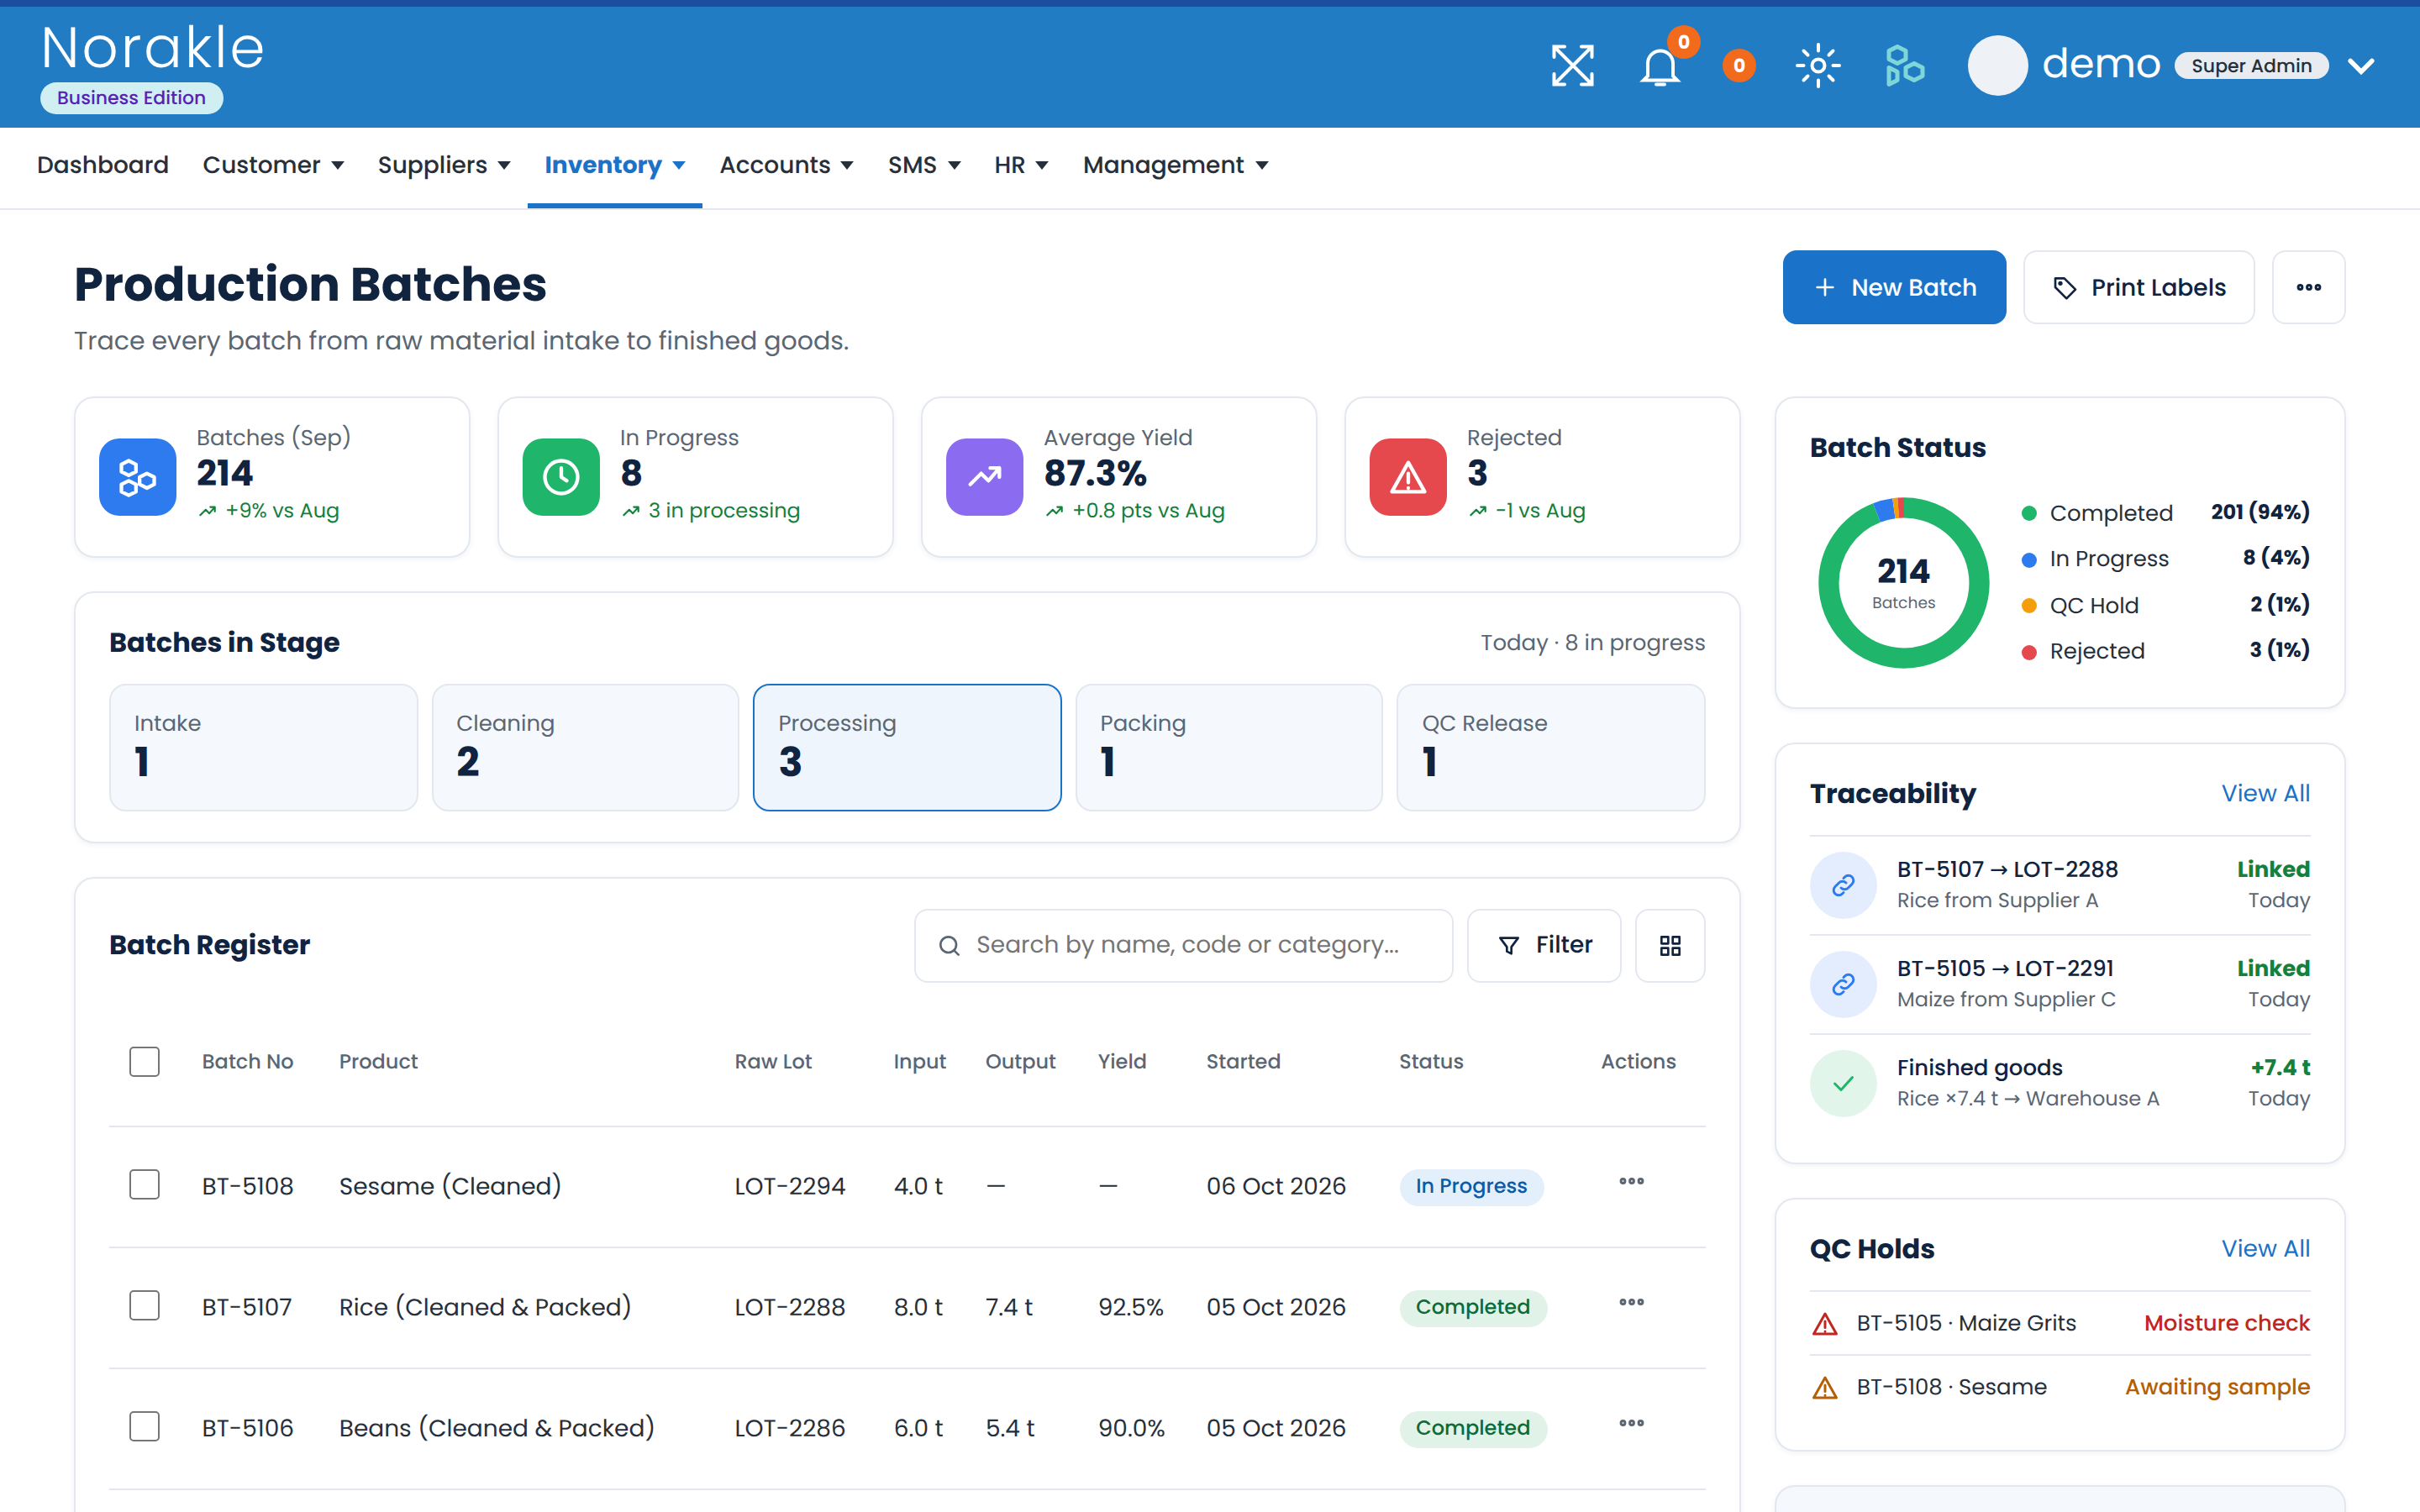Screen dimensions: 2420x1512
Task: Open the demo user account chevron
Action: pyautogui.click(x=2361, y=66)
